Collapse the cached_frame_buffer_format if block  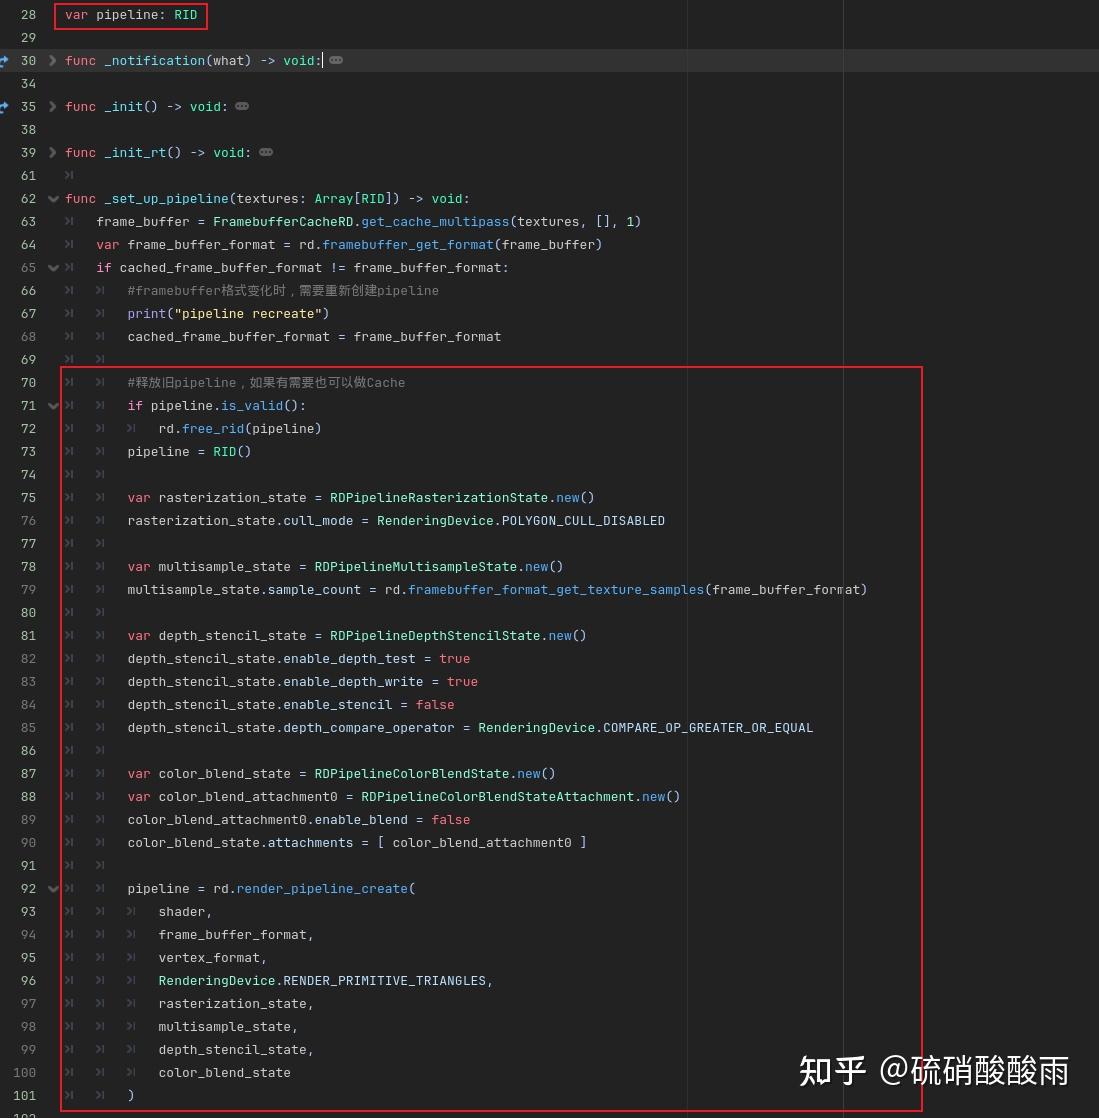[52, 267]
